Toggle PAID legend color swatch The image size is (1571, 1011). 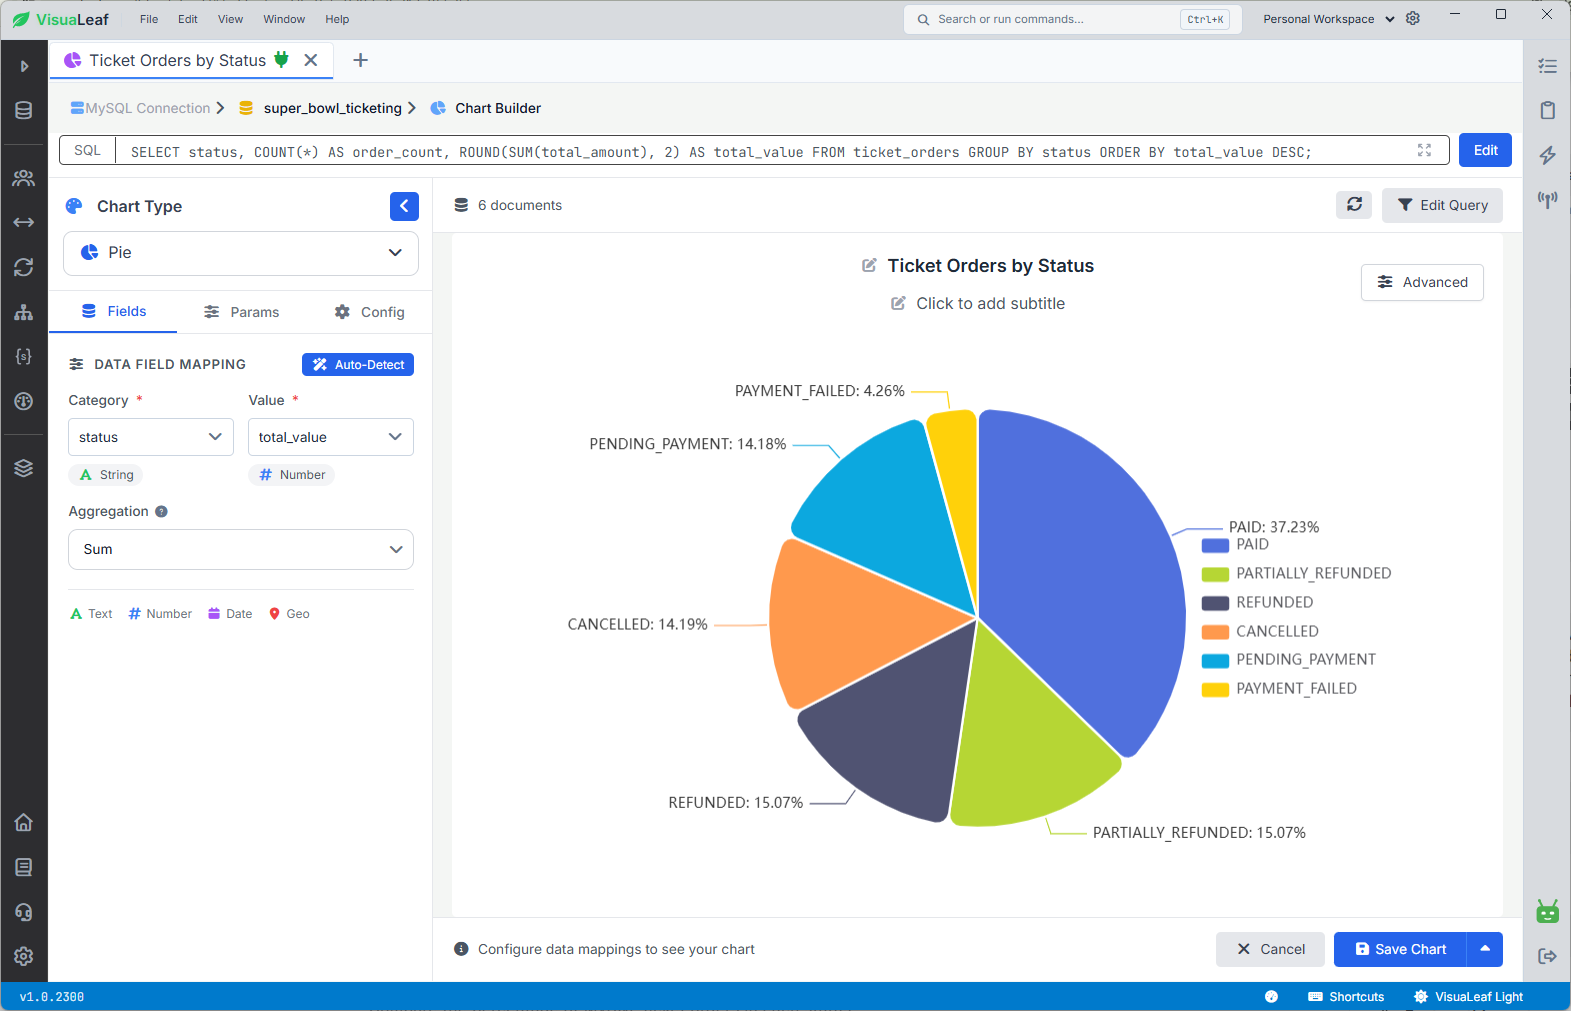click(1215, 545)
